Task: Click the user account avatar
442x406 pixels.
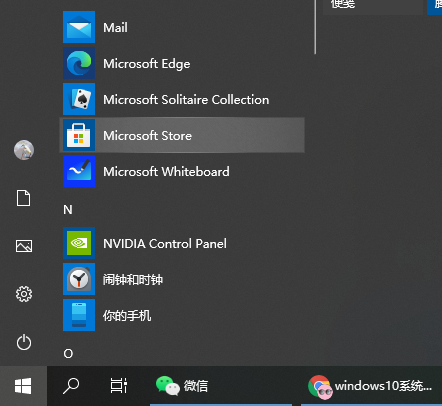Action: (24, 150)
